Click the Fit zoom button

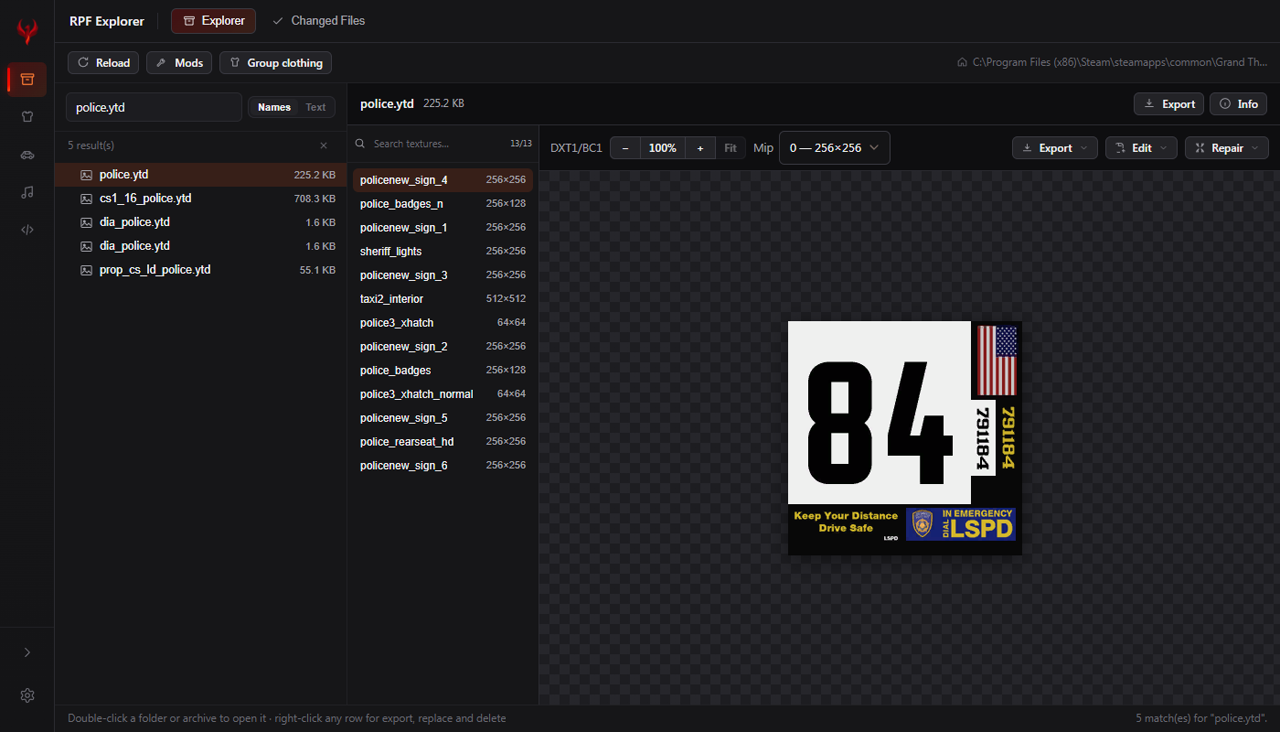point(730,148)
